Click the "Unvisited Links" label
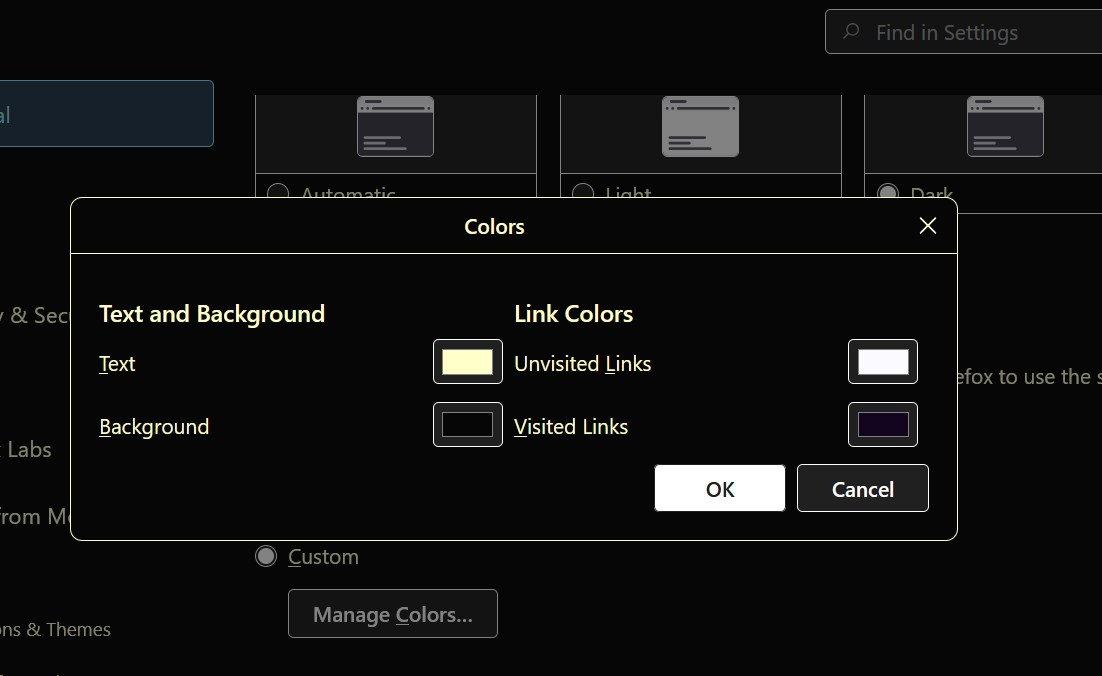This screenshot has width=1102, height=676. [x=583, y=364]
